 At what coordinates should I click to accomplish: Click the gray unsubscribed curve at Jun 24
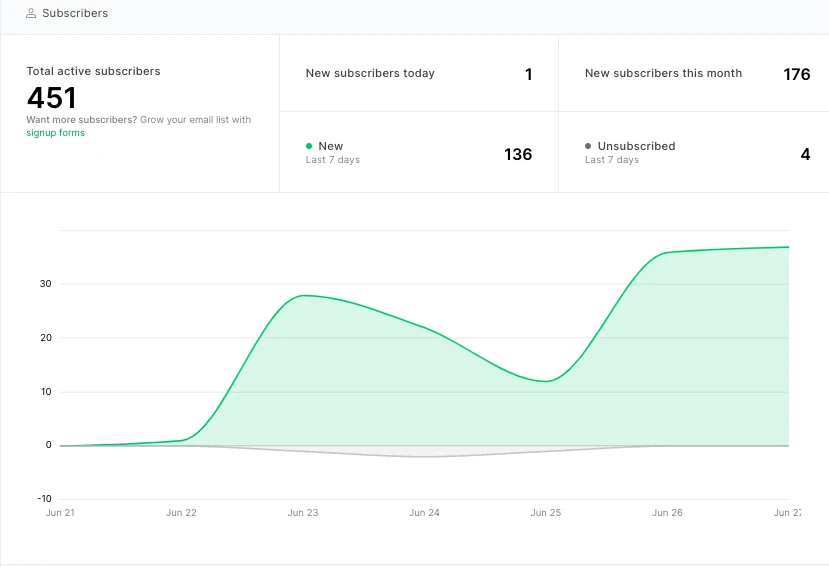[x=424, y=456]
